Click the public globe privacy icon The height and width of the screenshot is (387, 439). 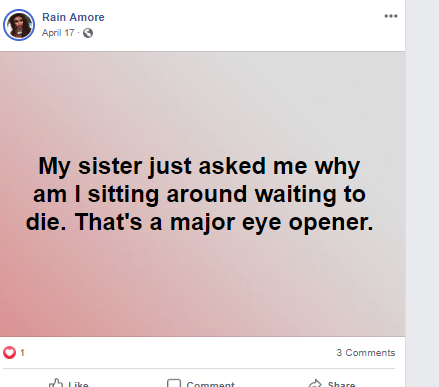[x=88, y=33]
